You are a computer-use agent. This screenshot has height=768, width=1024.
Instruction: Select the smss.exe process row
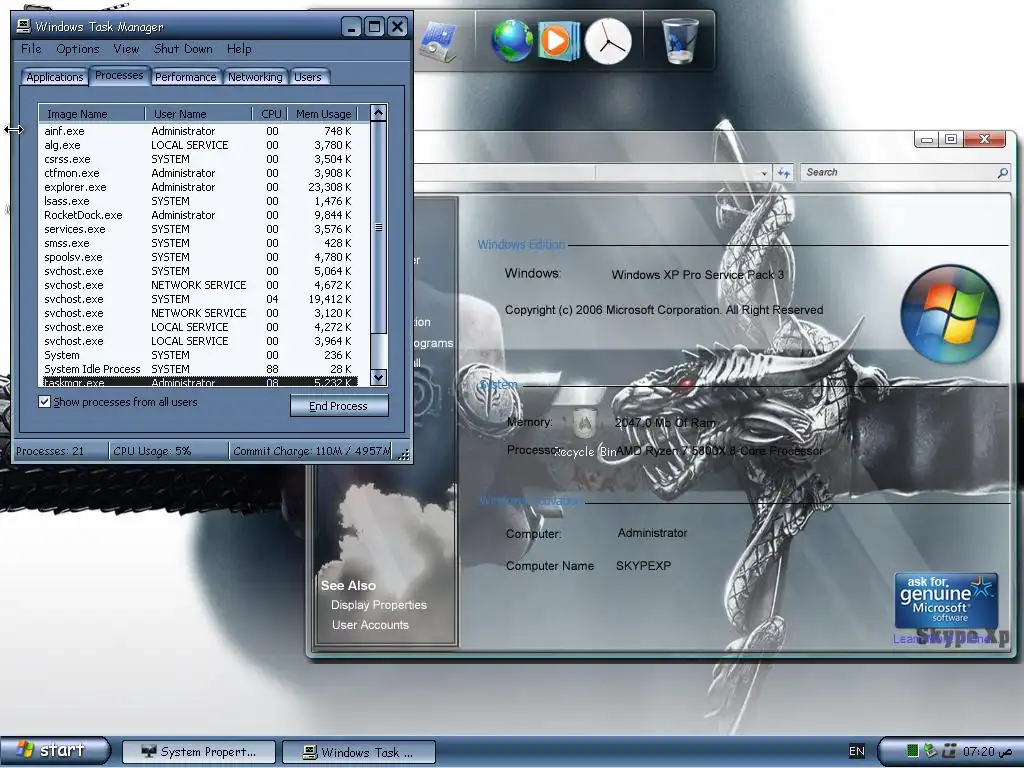coord(200,243)
